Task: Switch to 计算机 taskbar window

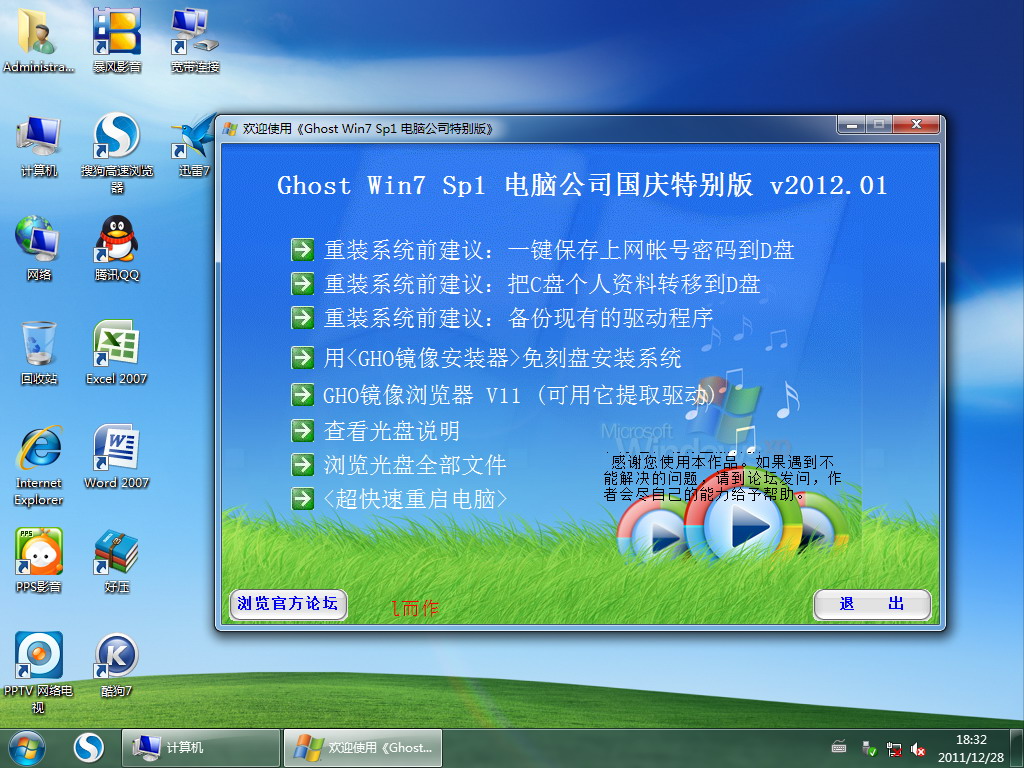Action: point(200,748)
